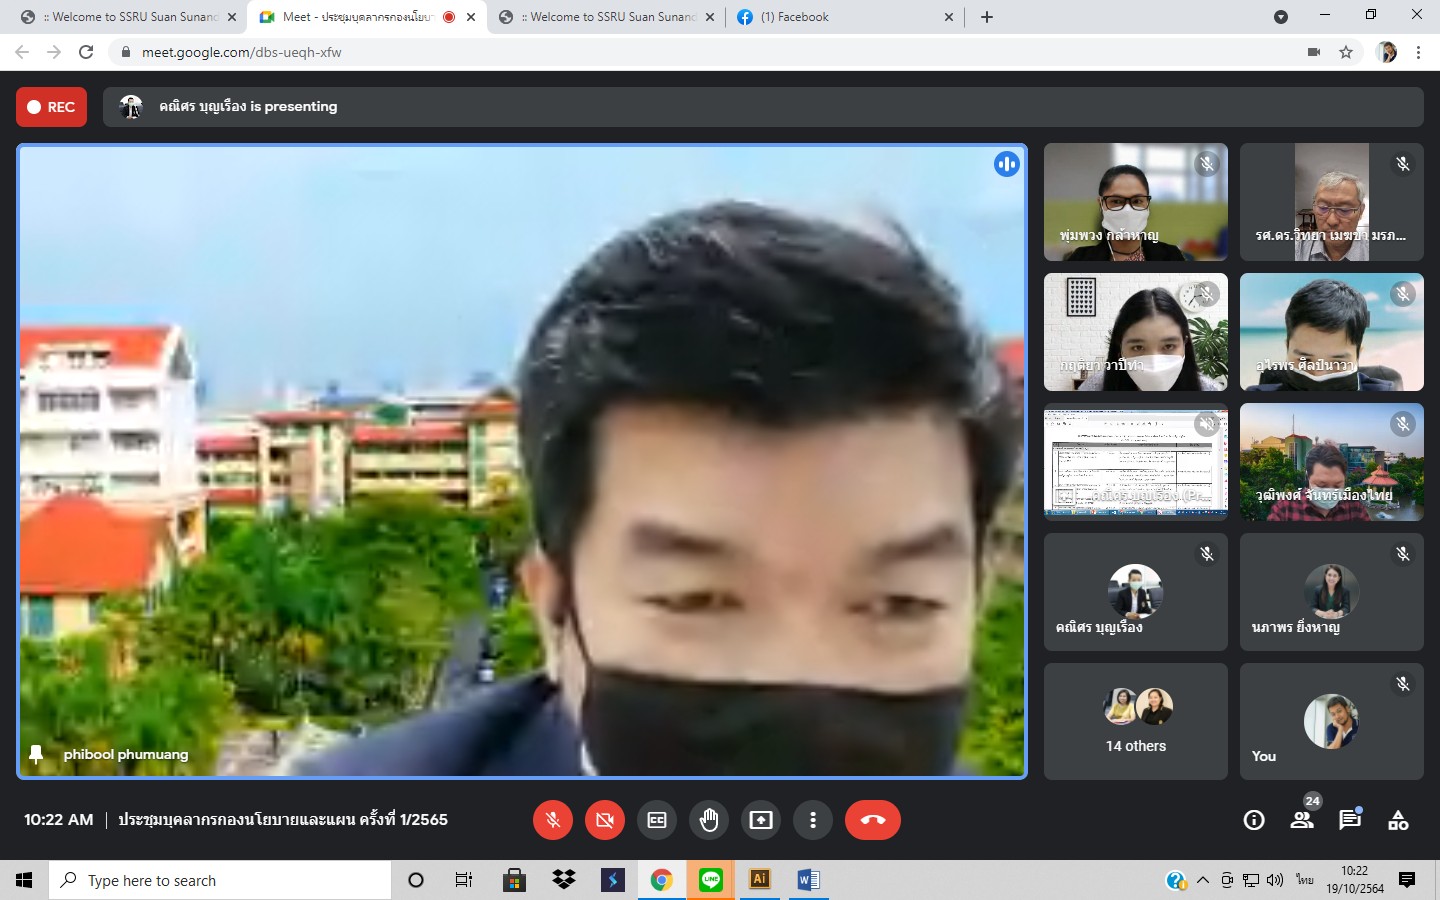Image resolution: width=1440 pixels, height=900 pixels.
Task: Open LINE app from taskbar
Action: click(711, 880)
